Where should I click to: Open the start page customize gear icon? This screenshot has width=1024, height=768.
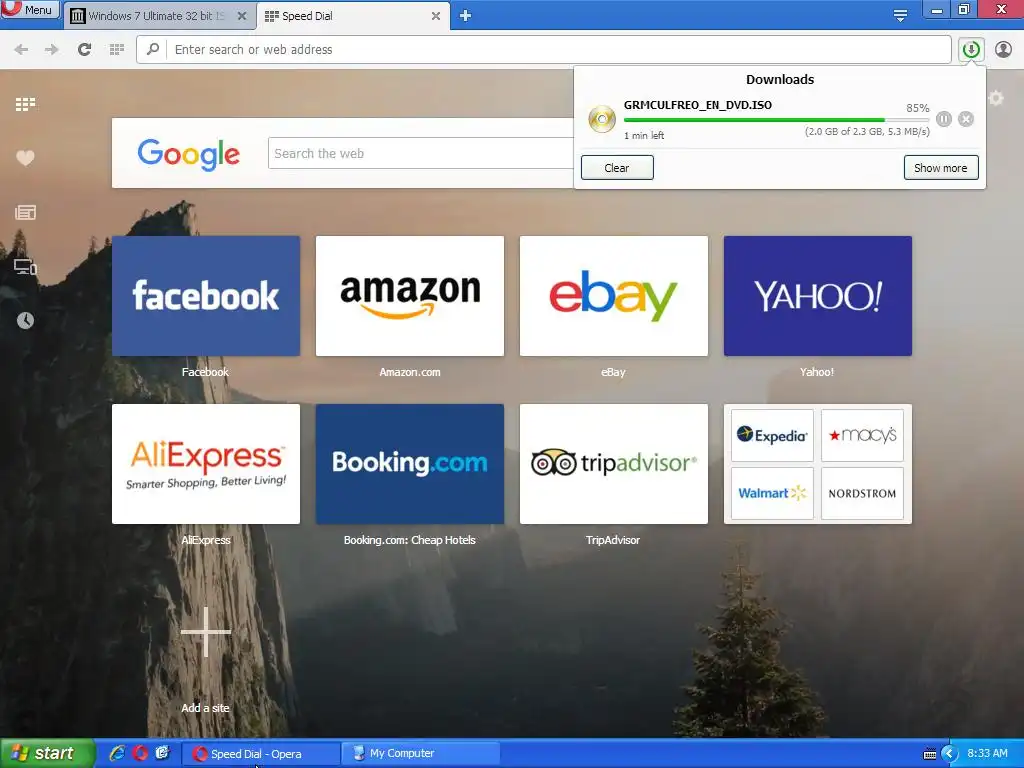point(997,99)
